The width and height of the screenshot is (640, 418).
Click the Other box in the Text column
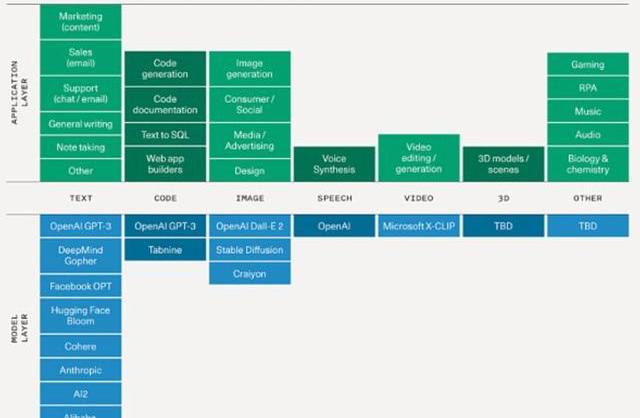(80, 171)
